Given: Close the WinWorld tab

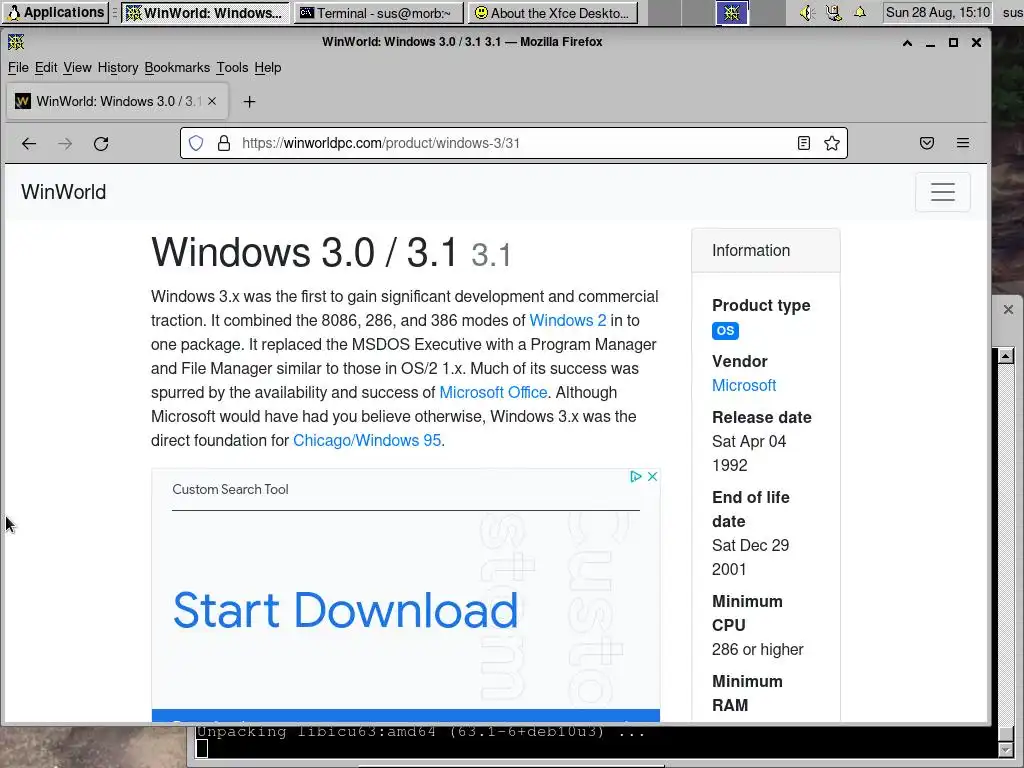Looking at the screenshot, I should tap(212, 101).
